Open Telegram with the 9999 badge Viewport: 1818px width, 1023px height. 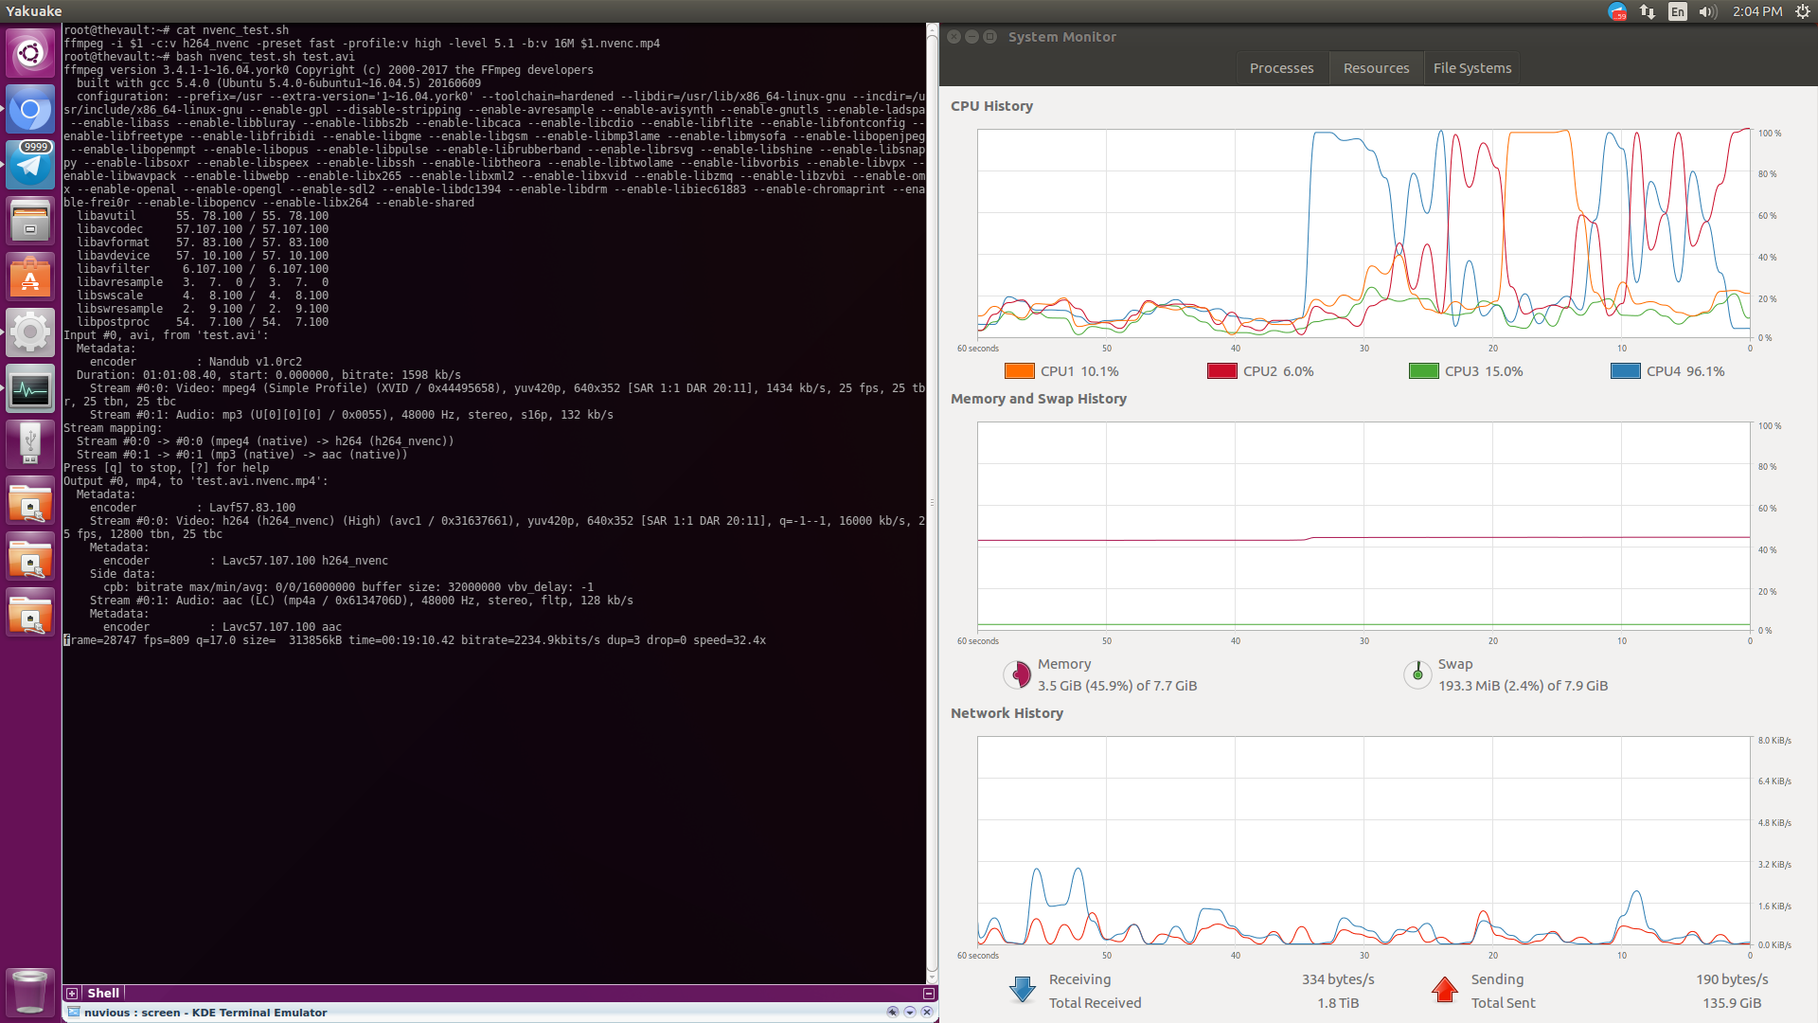coord(30,165)
